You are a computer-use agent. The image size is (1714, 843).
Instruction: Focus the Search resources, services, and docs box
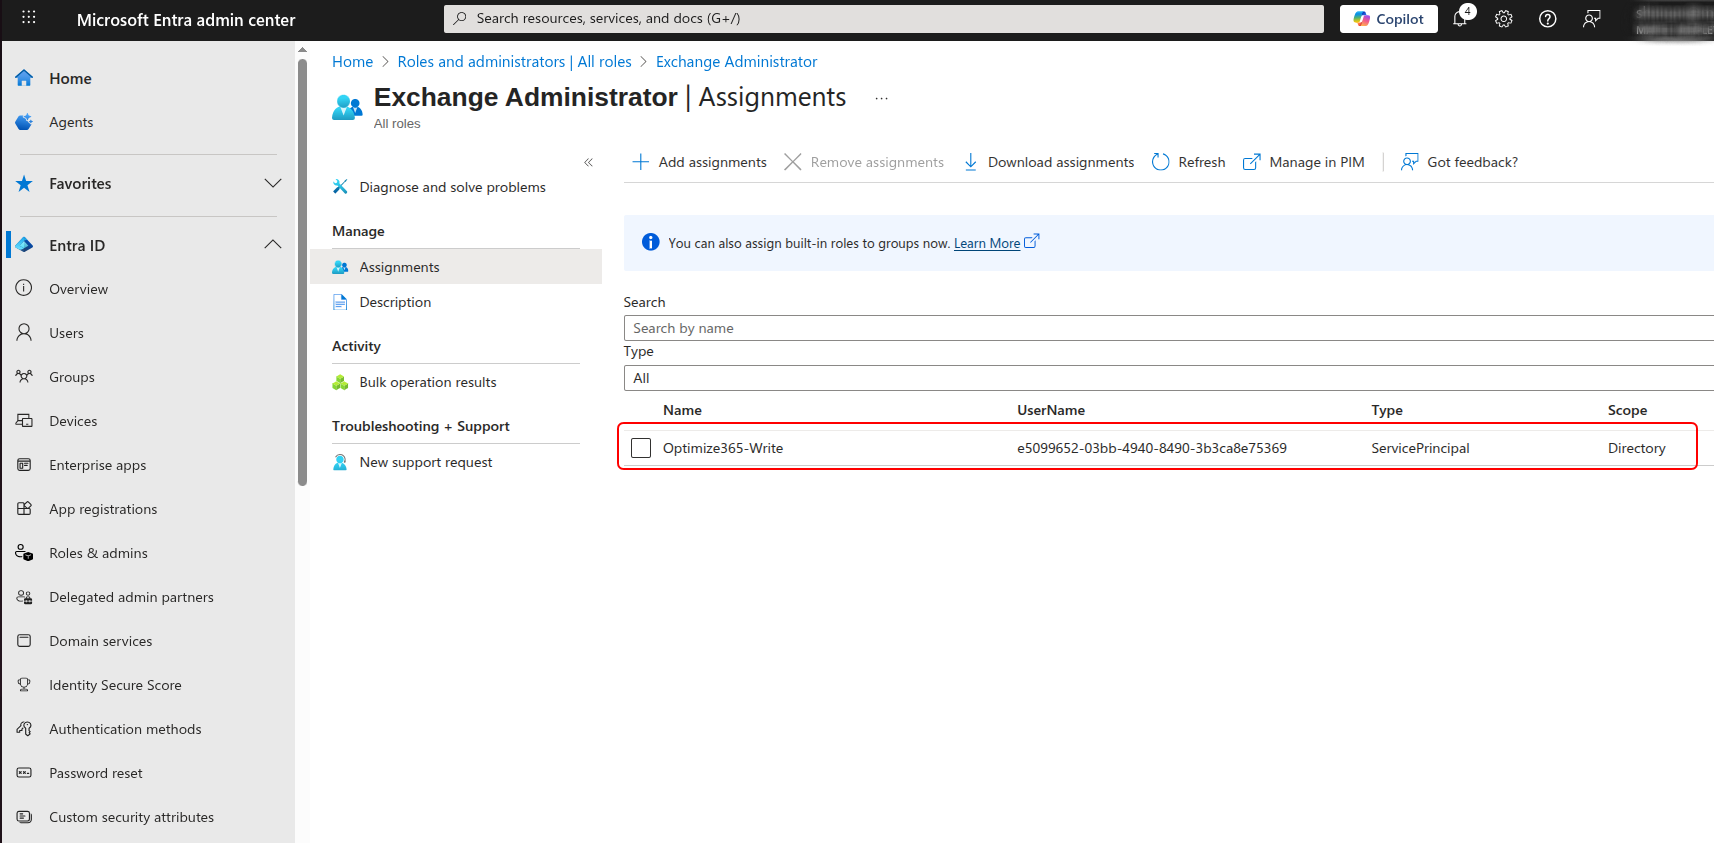[x=884, y=18]
